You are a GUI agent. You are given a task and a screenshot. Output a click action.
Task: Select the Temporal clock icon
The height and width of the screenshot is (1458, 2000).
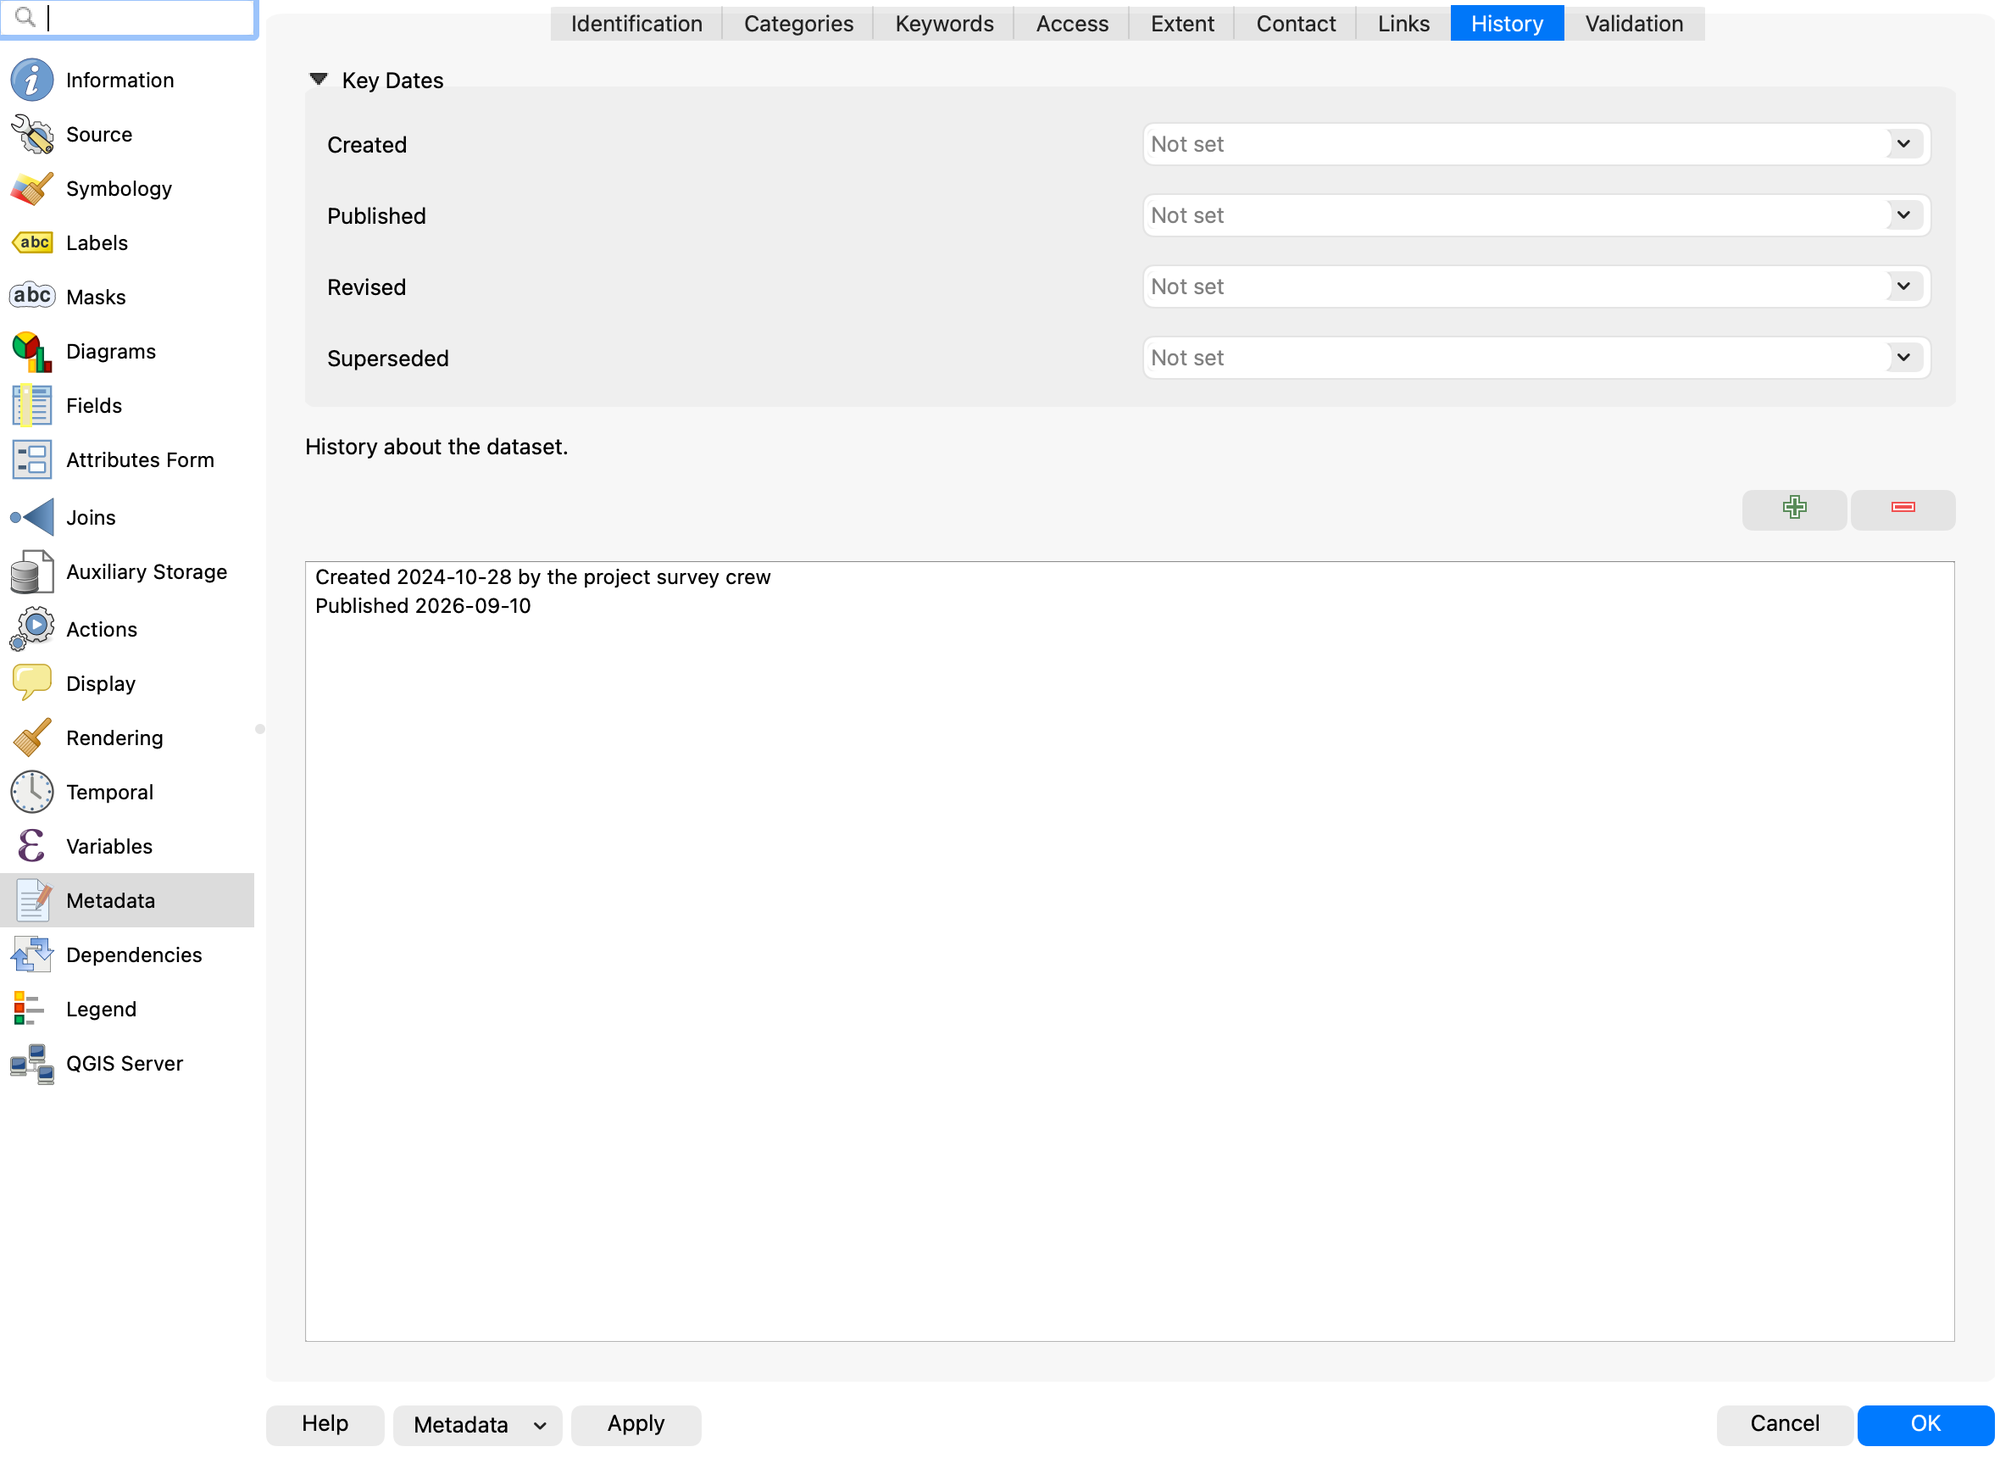pyautogui.click(x=32, y=792)
